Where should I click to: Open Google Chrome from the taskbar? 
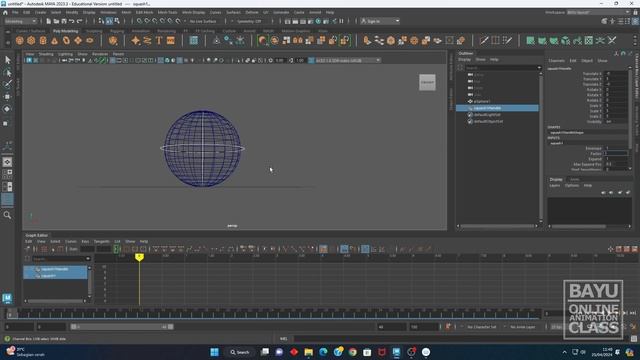click(353, 352)
